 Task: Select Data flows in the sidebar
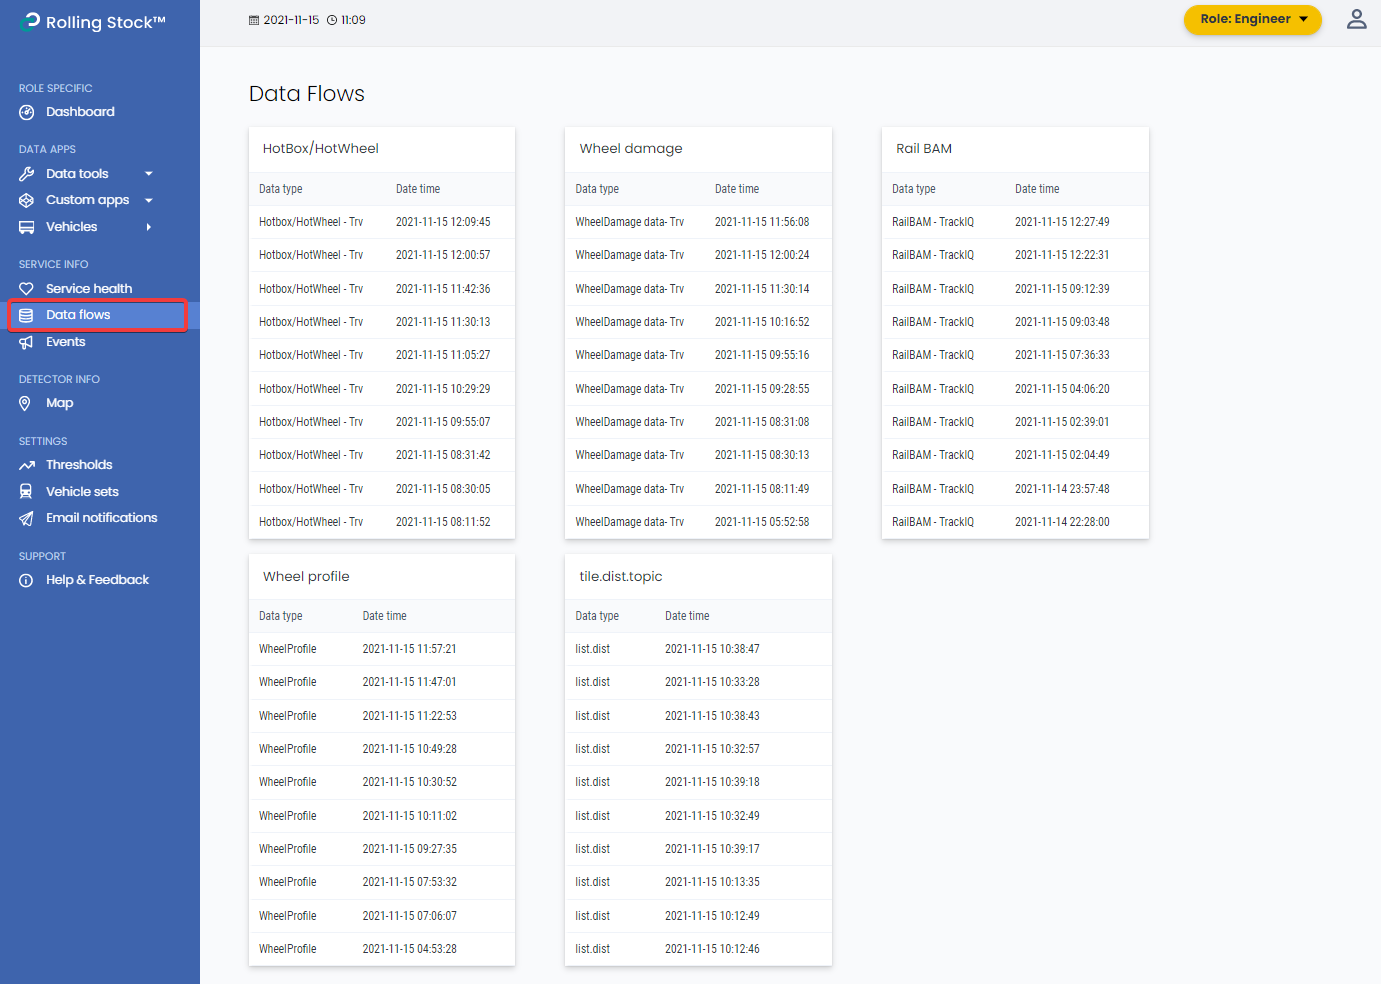coord(78,315)
